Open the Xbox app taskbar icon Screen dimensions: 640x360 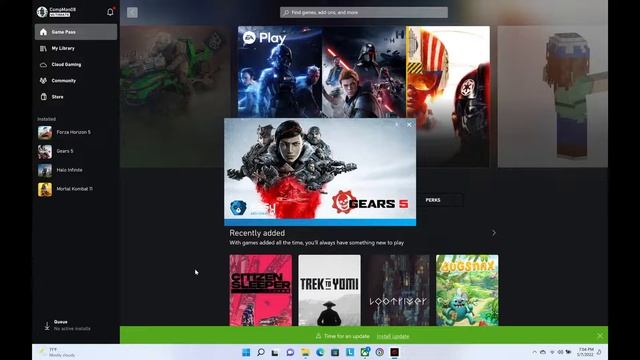tap(365, 352)
